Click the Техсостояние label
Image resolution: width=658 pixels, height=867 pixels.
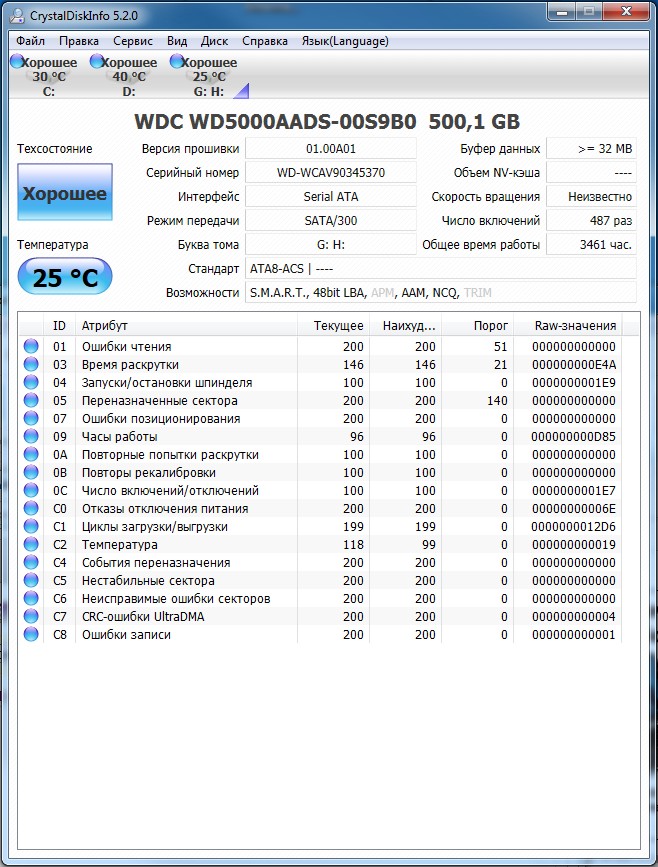click(54, 149)
